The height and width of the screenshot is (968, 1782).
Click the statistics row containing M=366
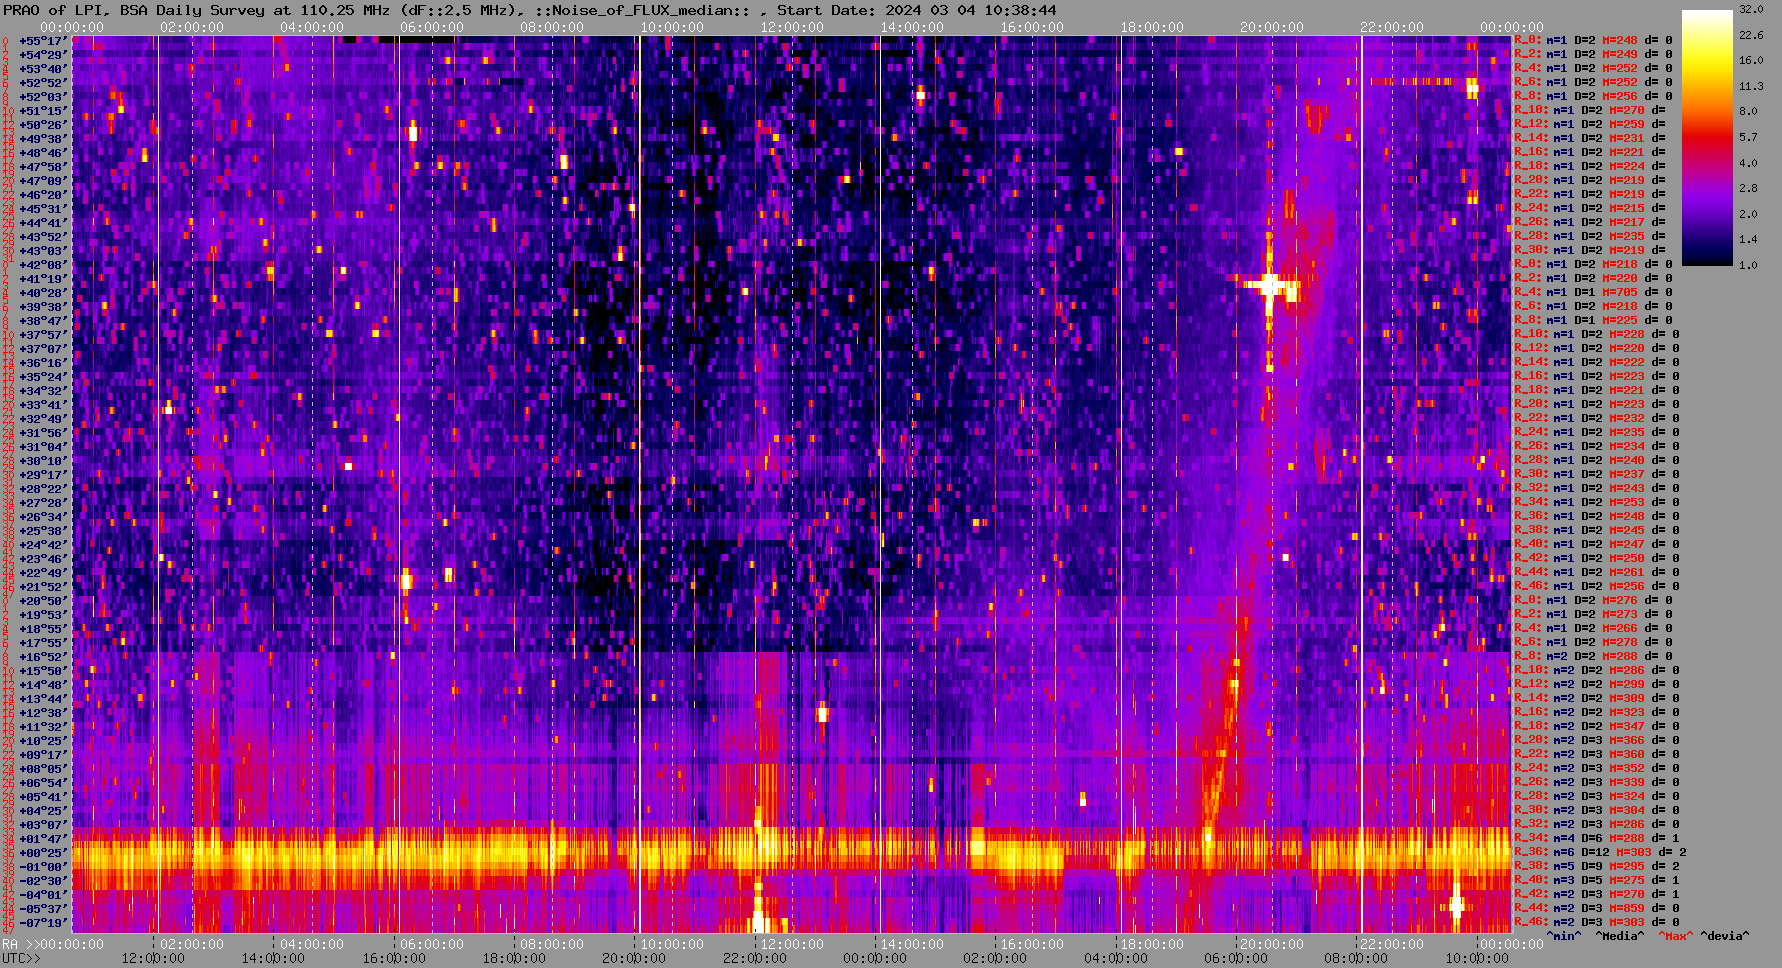tap(1596, 740)
